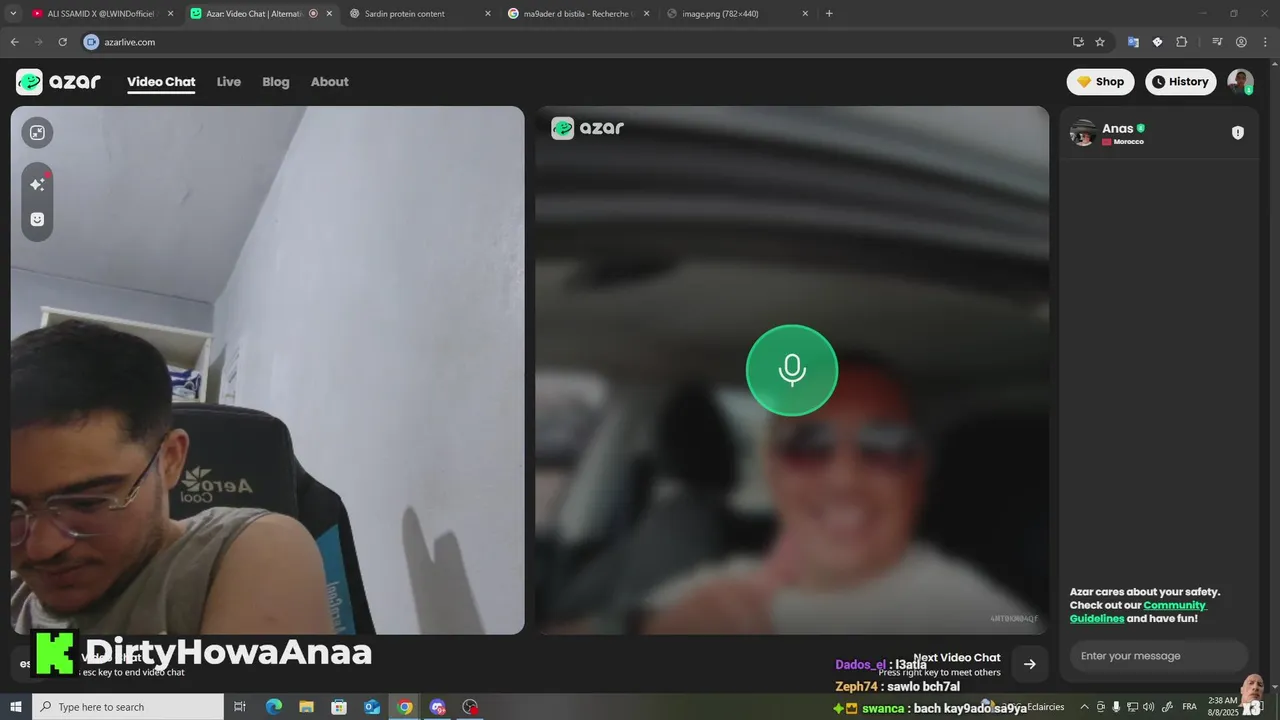Switch to ma9ader d bistila tab
Image resolution: width=1280 pixels, height=720 pixels.
point(578,14)
